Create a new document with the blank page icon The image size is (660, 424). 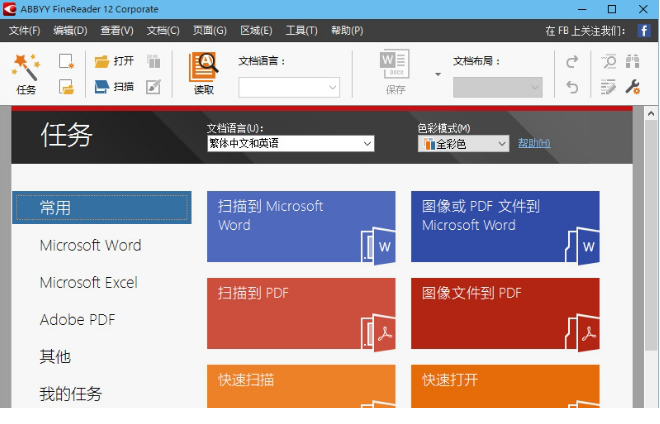66,61
